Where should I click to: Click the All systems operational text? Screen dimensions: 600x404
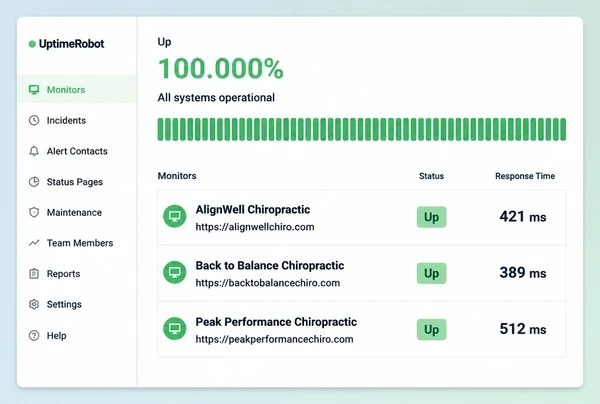pyautogui.click(x=216, y=98)
